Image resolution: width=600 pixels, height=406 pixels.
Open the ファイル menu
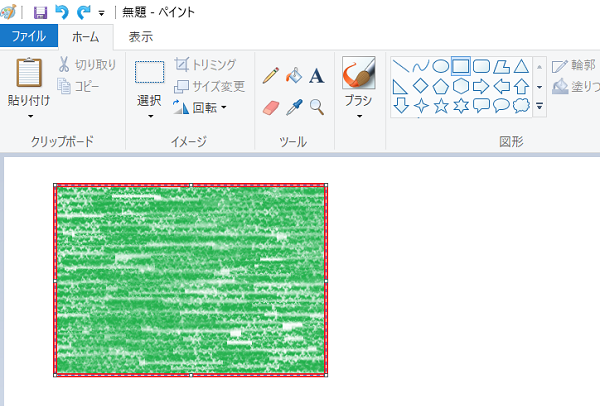[x=29, y=36]
